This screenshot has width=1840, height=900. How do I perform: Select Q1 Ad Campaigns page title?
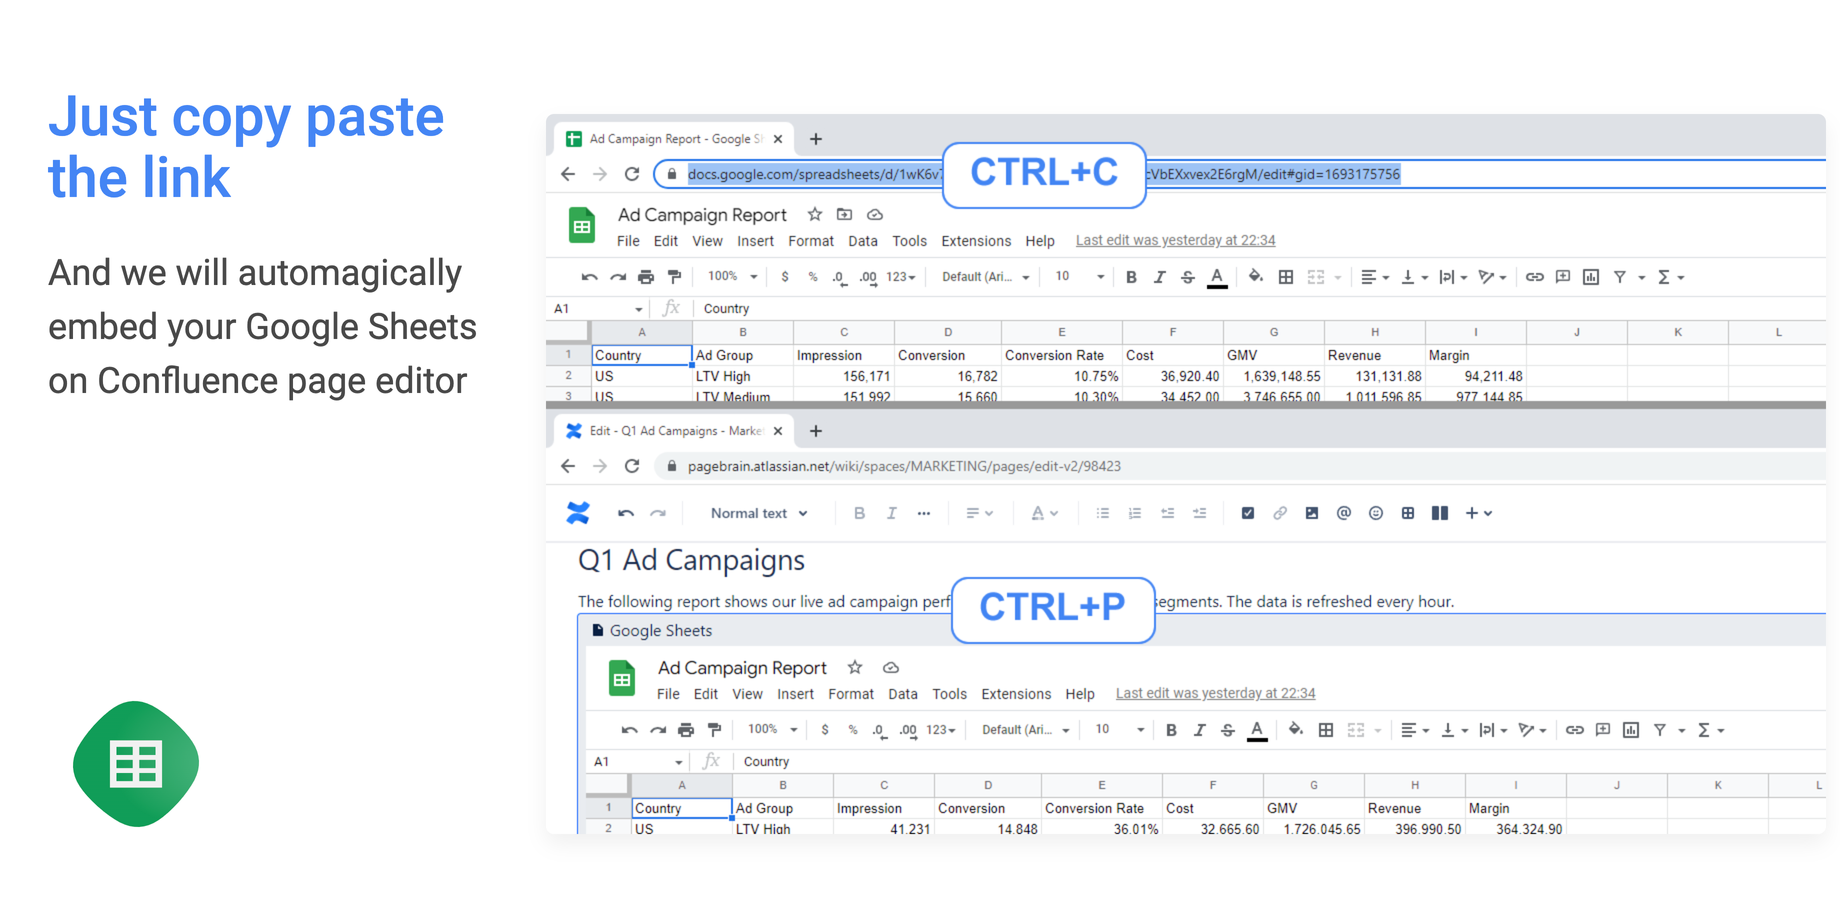point(691,560)
